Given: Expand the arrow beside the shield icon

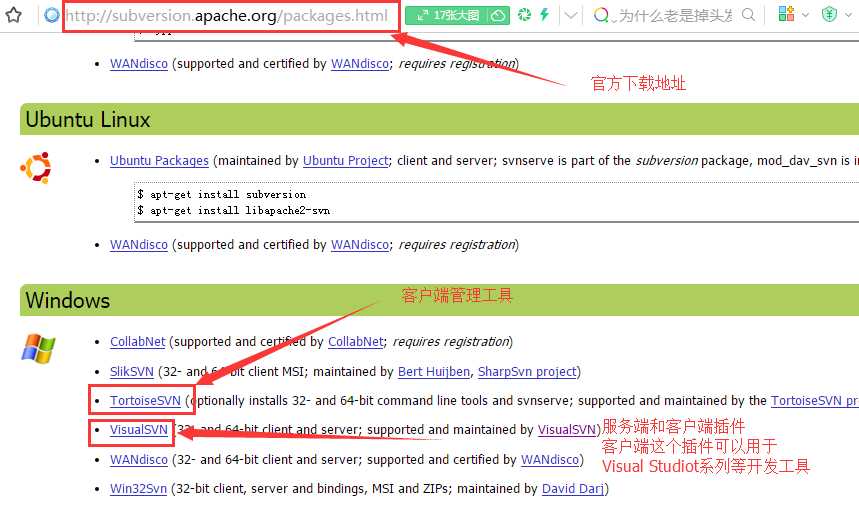Looking at the screenshot, I should (848, 15).
